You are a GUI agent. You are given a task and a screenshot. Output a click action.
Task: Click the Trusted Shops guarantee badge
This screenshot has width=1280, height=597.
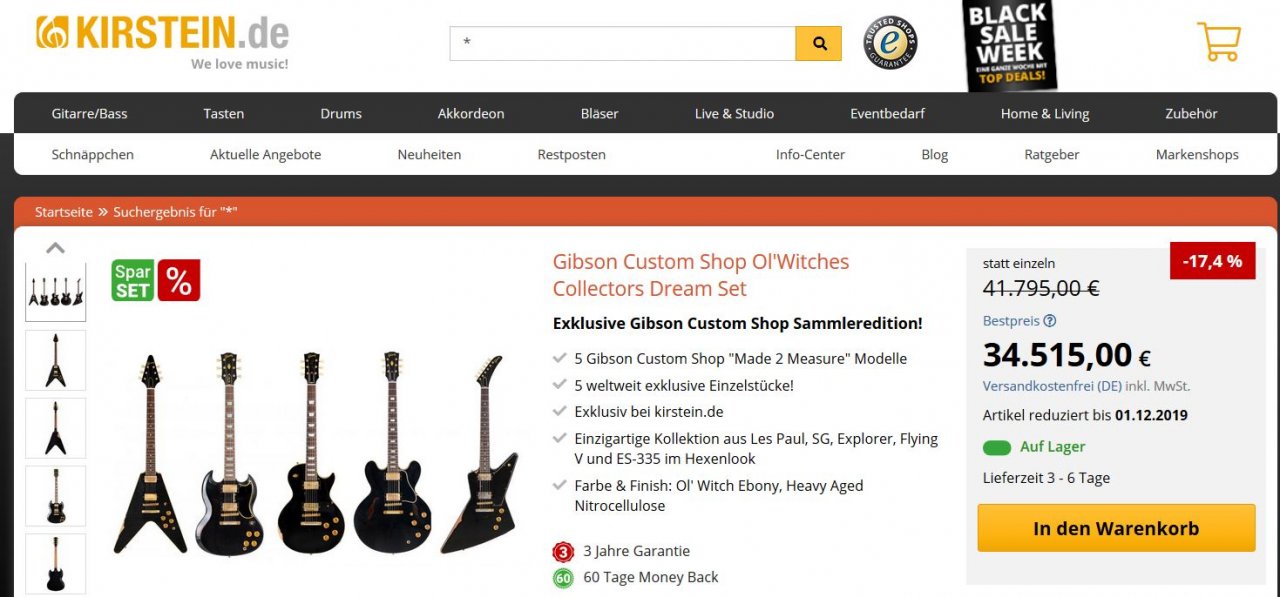(x=890, y=43)
